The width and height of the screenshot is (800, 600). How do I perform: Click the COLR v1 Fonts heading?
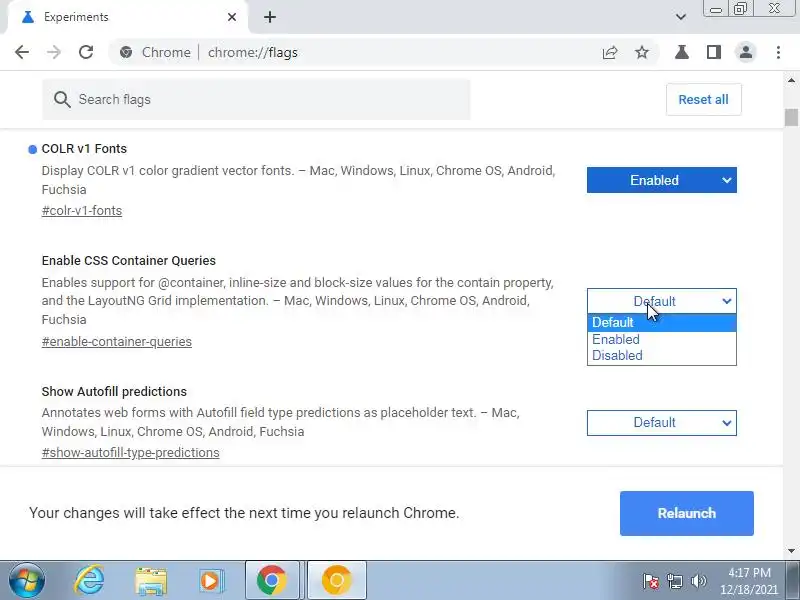click(84, 149)
